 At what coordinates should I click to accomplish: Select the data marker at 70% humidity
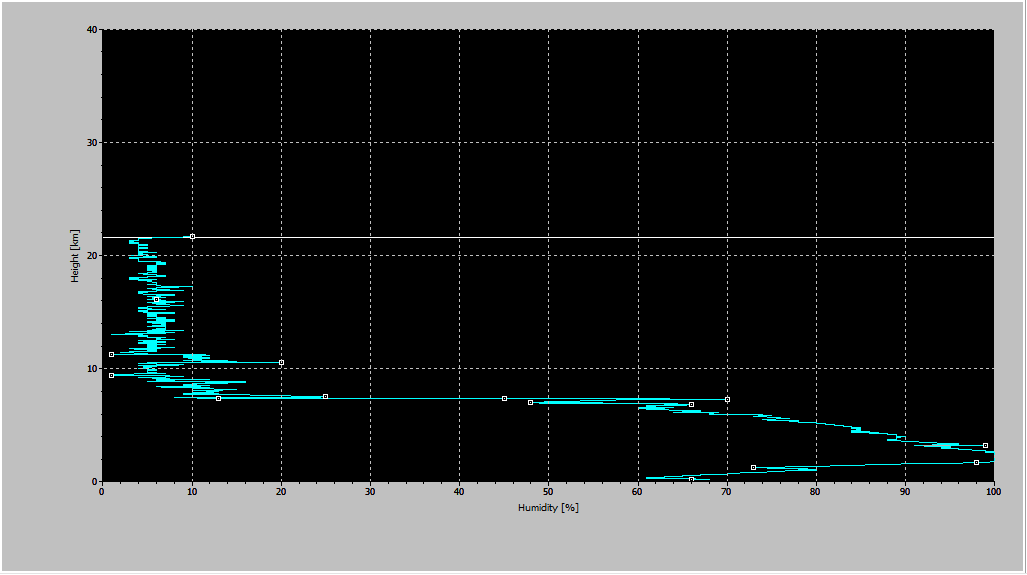(x=727, y=399)
